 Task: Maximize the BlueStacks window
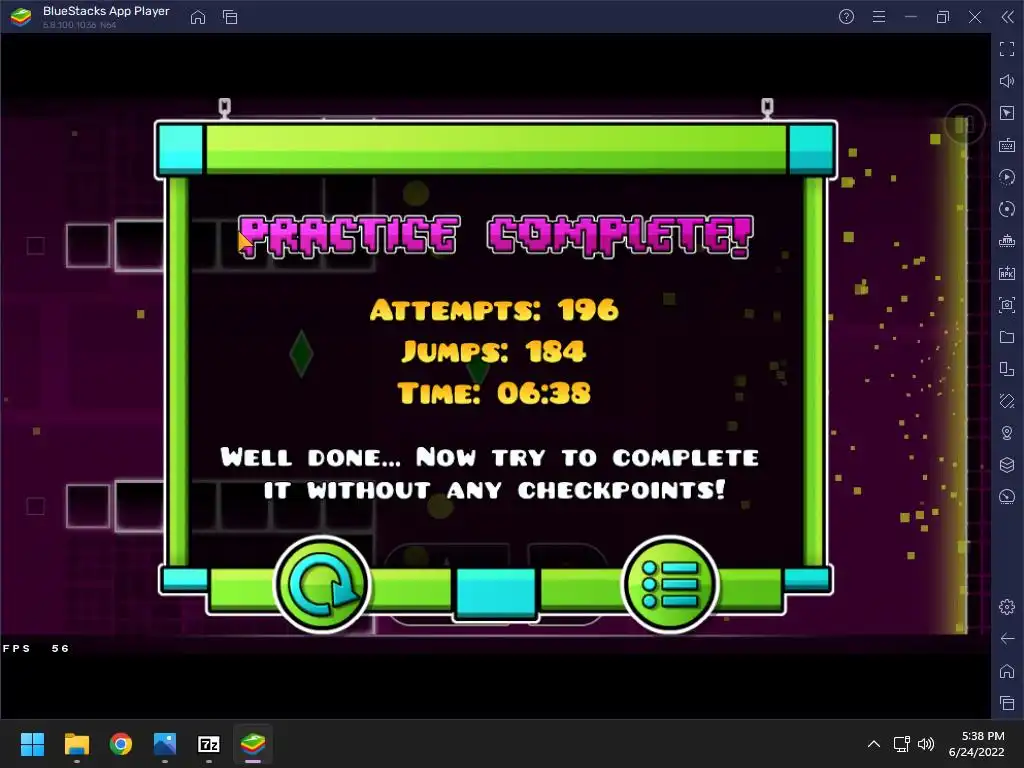tap(943, 17)
